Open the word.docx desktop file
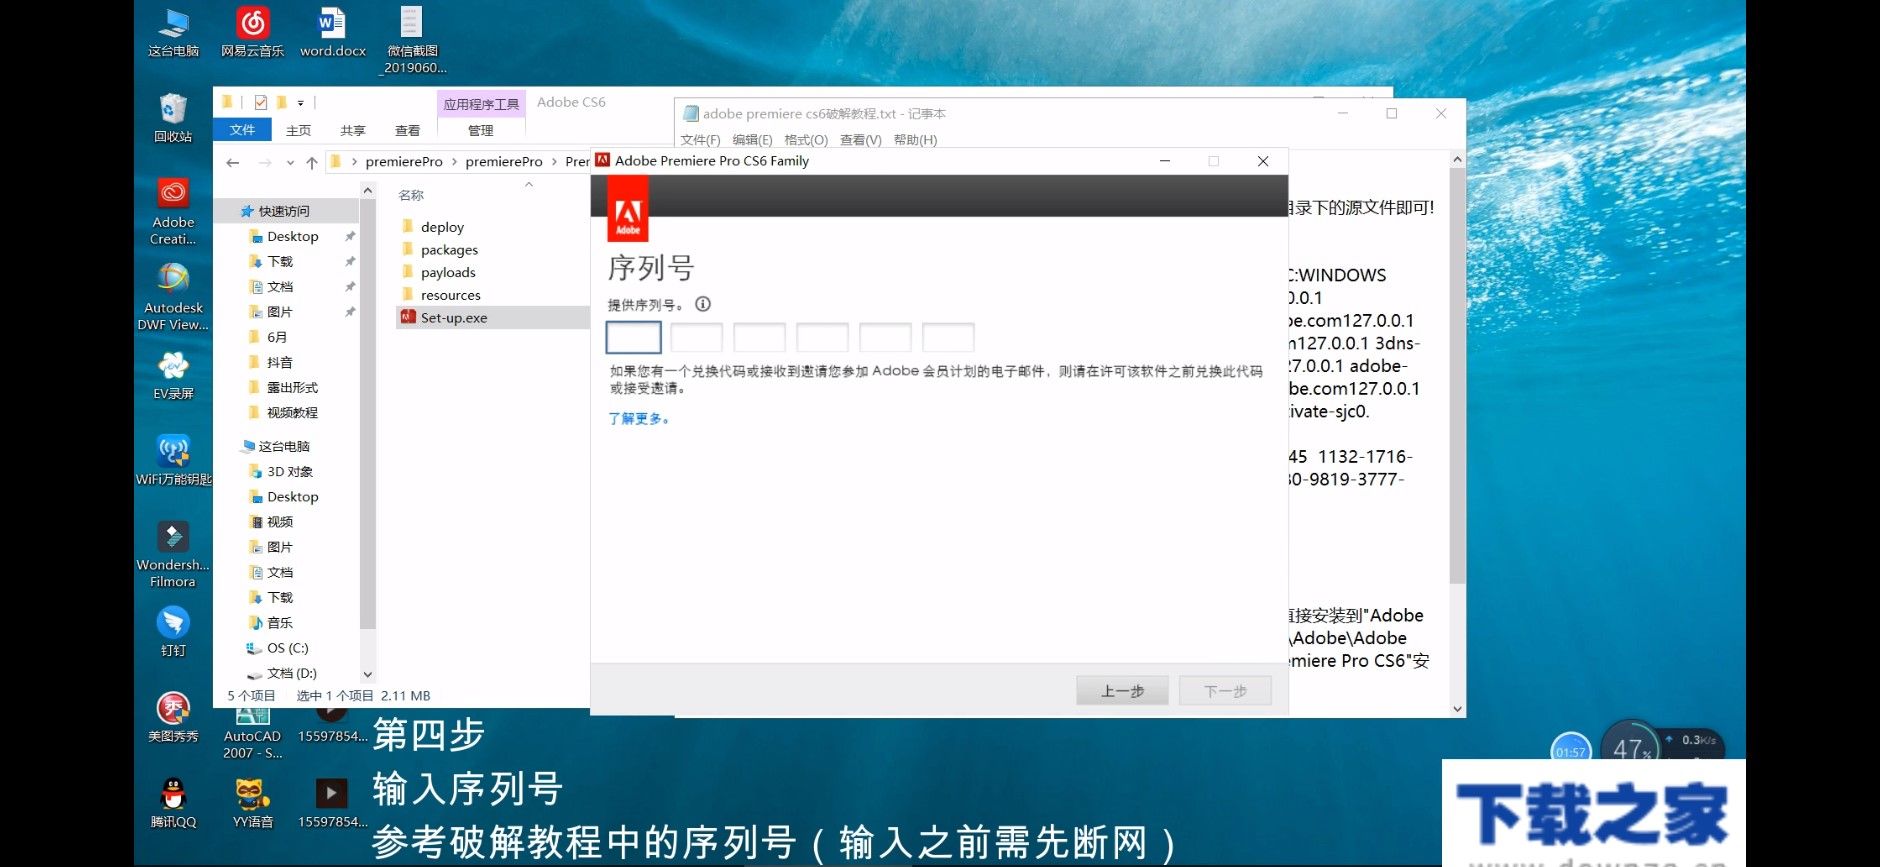Screen dimensions: 1880x867 click(x=332, y=32)
